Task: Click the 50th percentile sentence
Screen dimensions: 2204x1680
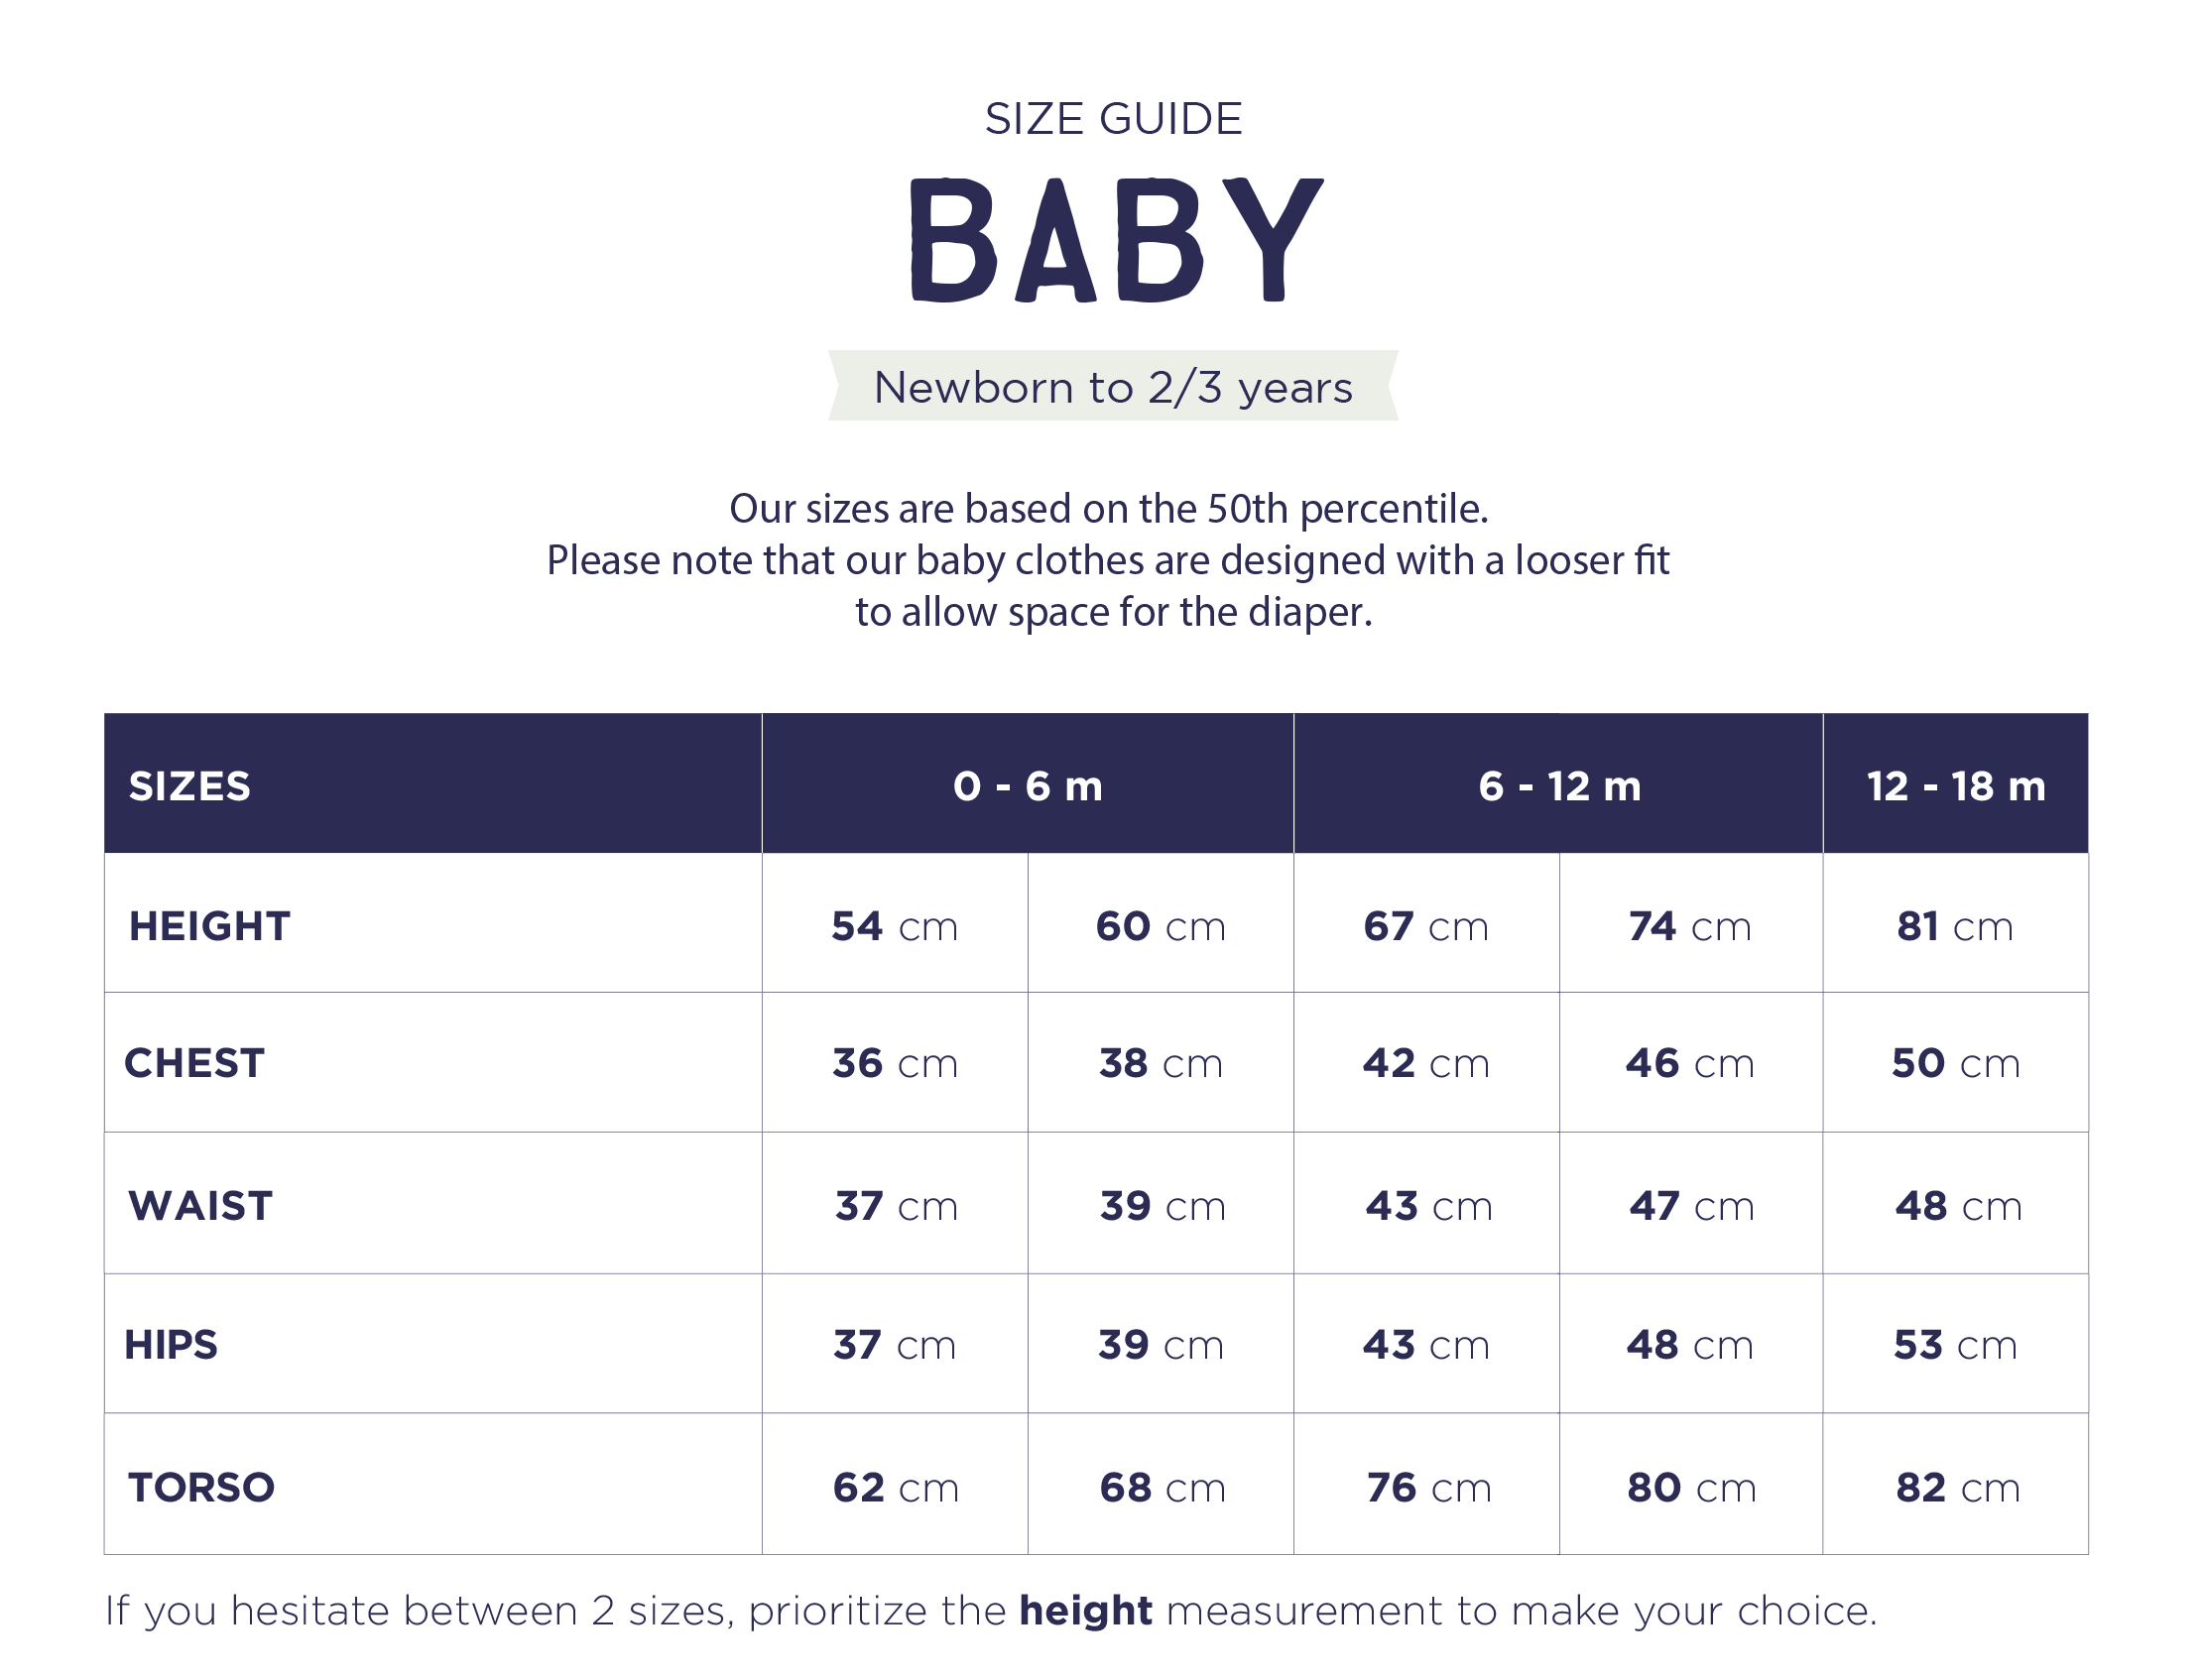Action: pyautogui.click(x=1108, y=509)
